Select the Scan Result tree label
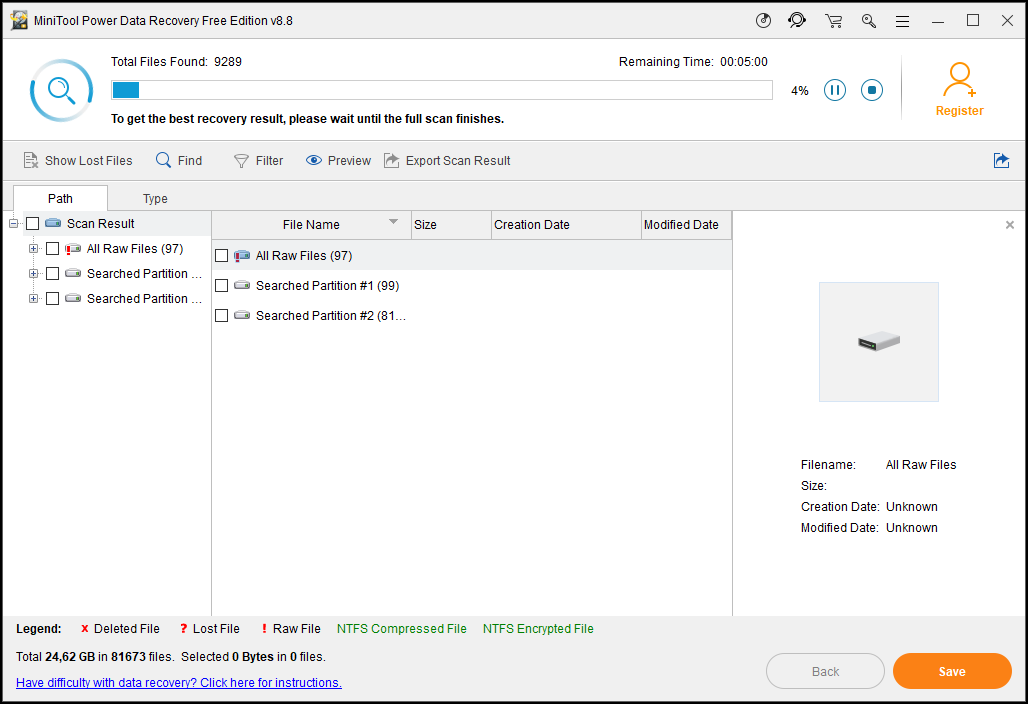 (100, 224)
